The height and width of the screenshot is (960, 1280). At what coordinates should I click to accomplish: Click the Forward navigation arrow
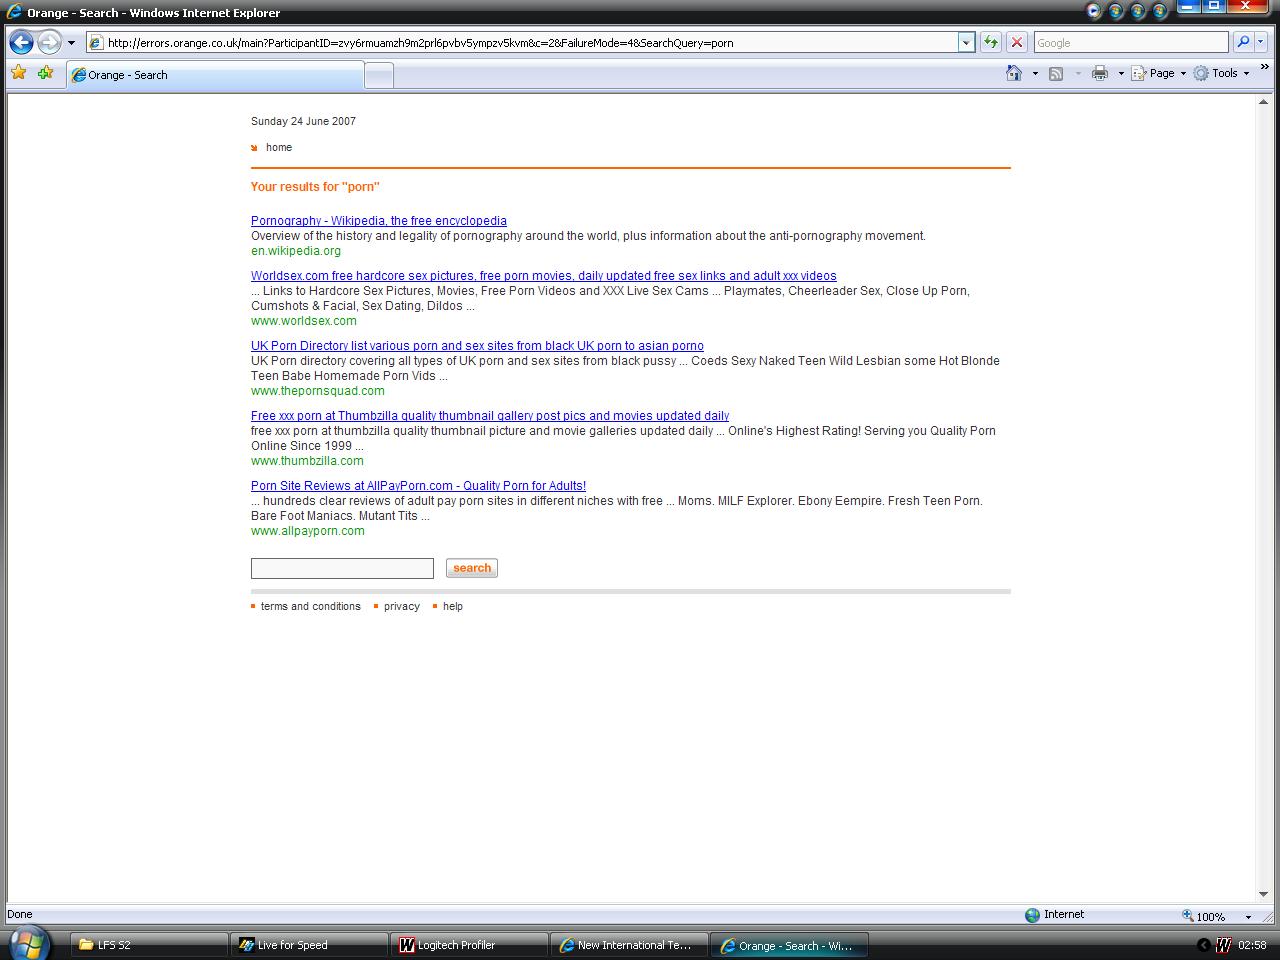point(48,42)
